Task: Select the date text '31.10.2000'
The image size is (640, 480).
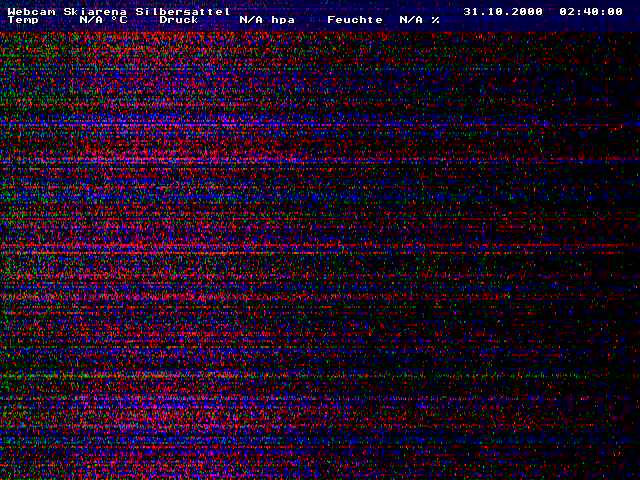Action: point(503,11)
